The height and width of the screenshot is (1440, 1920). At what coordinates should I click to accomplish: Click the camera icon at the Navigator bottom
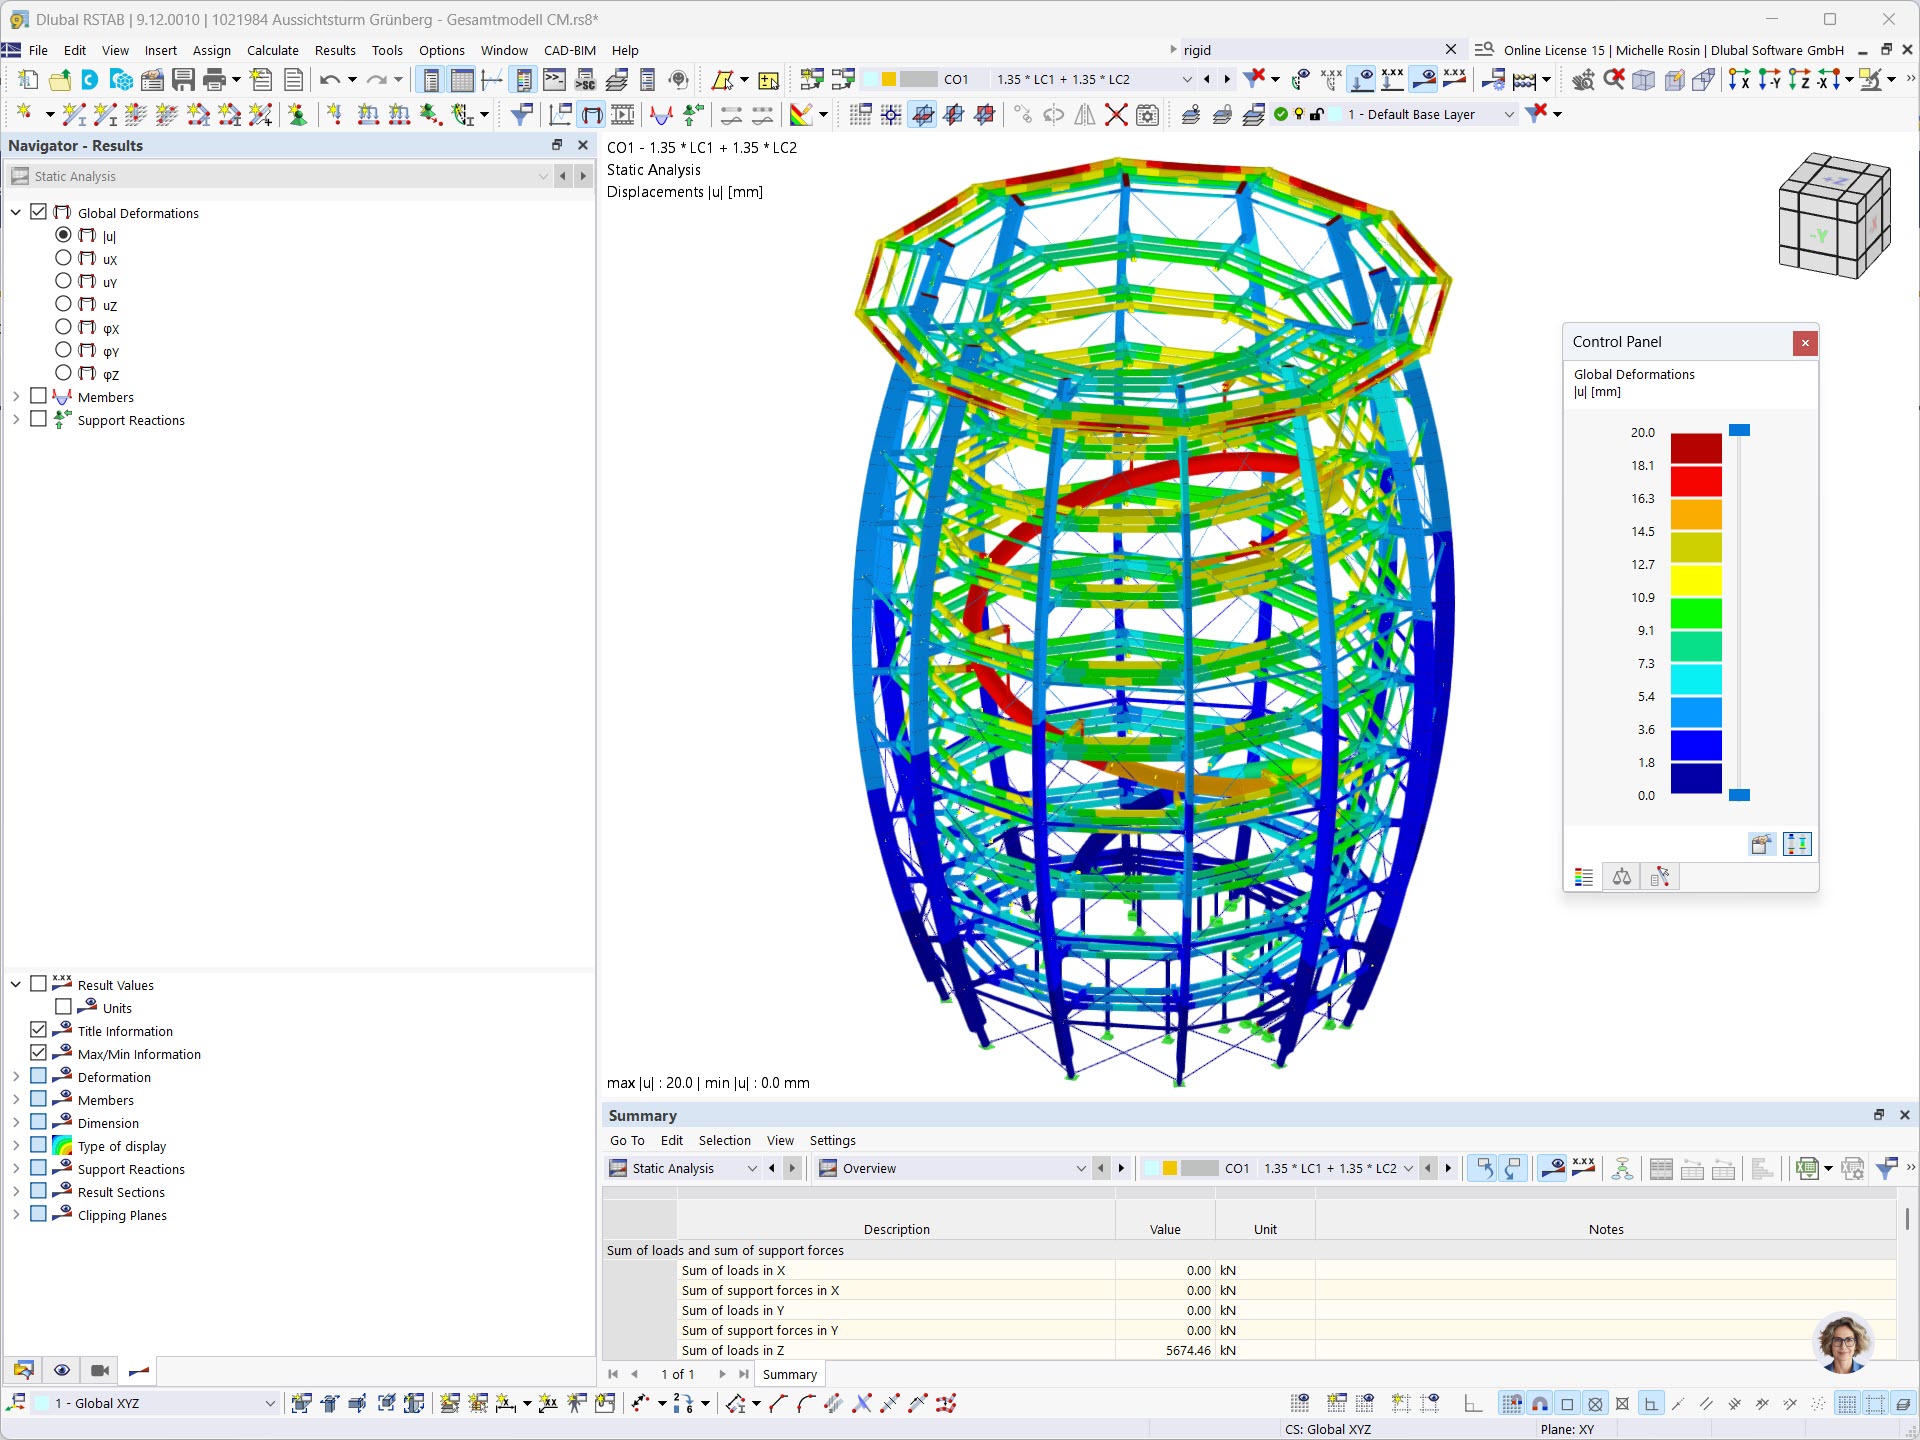tap(100, 1370)
